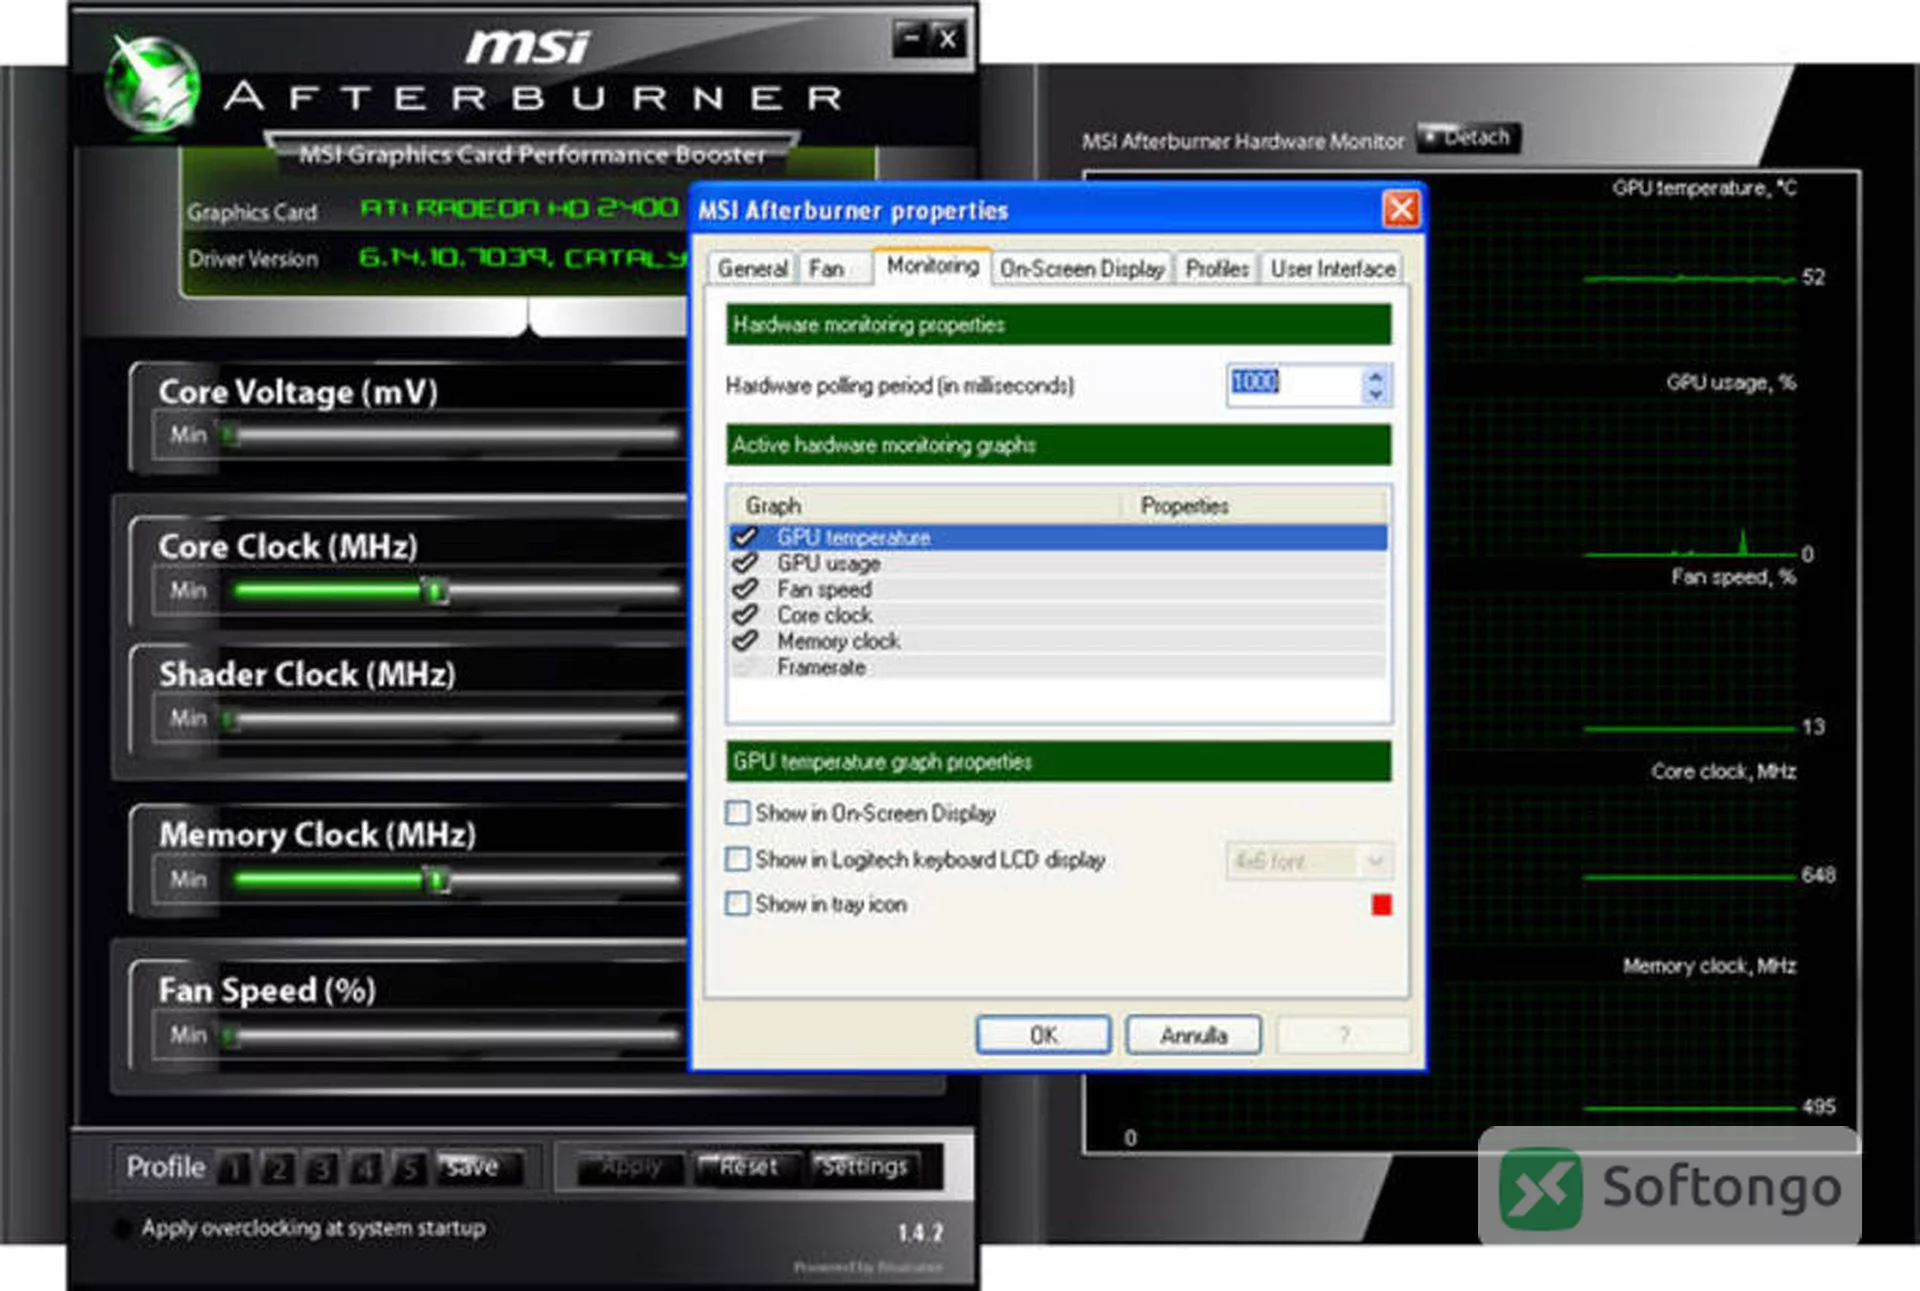
Task: Open the Logitech LCD font dropdown
Action: (x=1309, y=861)
